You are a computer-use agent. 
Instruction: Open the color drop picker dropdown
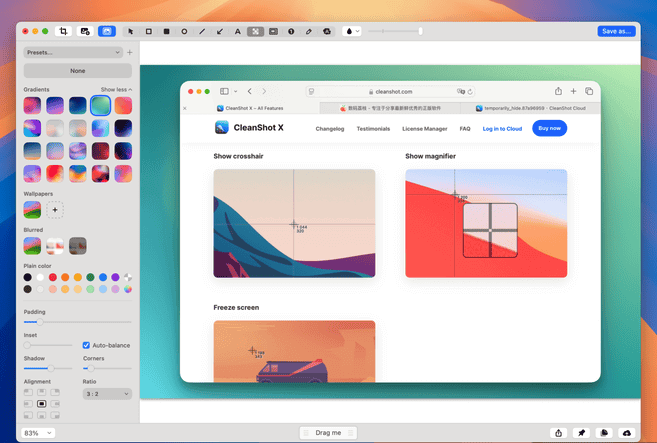click(x=352, y=31)
